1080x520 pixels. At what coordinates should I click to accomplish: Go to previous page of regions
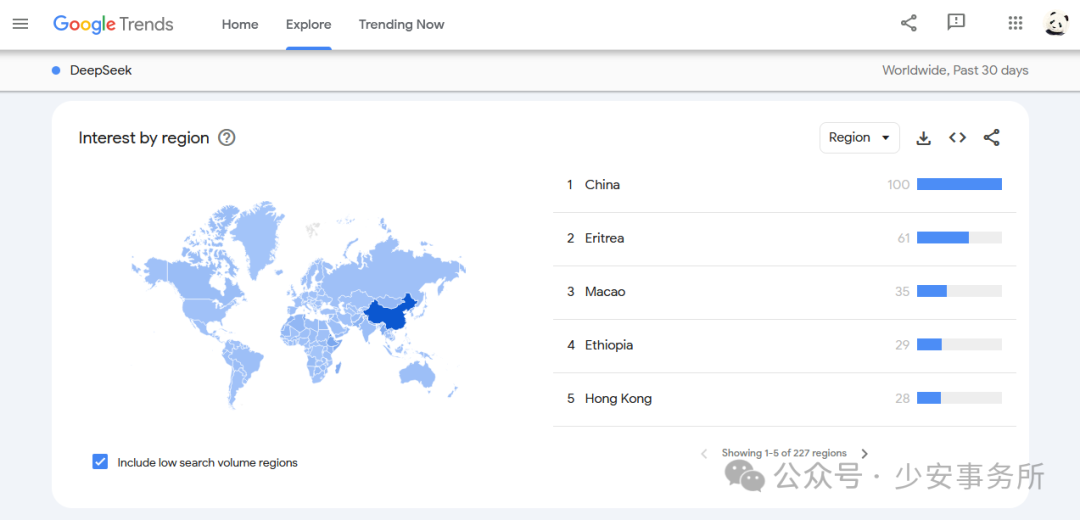tap(704, 454)
